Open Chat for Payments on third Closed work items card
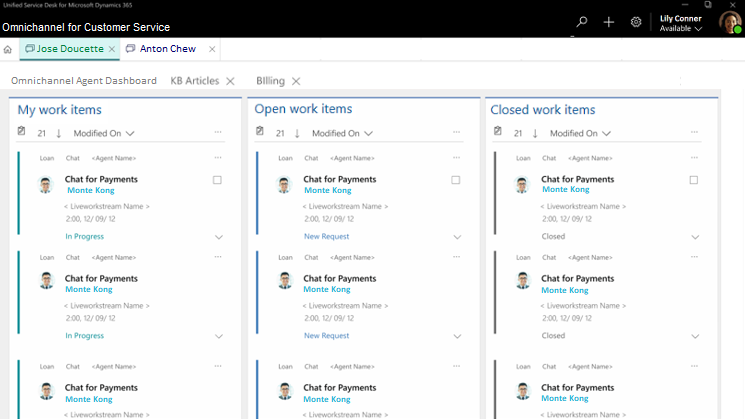Viewport: 745px width, 419px height. coord(578,388)
